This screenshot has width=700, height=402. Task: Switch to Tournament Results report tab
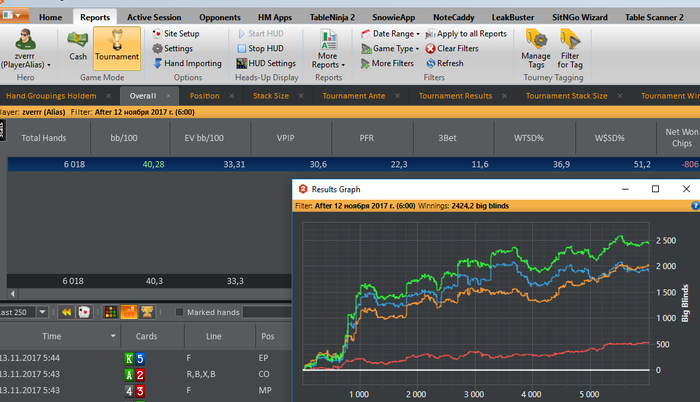click(455, 96)
